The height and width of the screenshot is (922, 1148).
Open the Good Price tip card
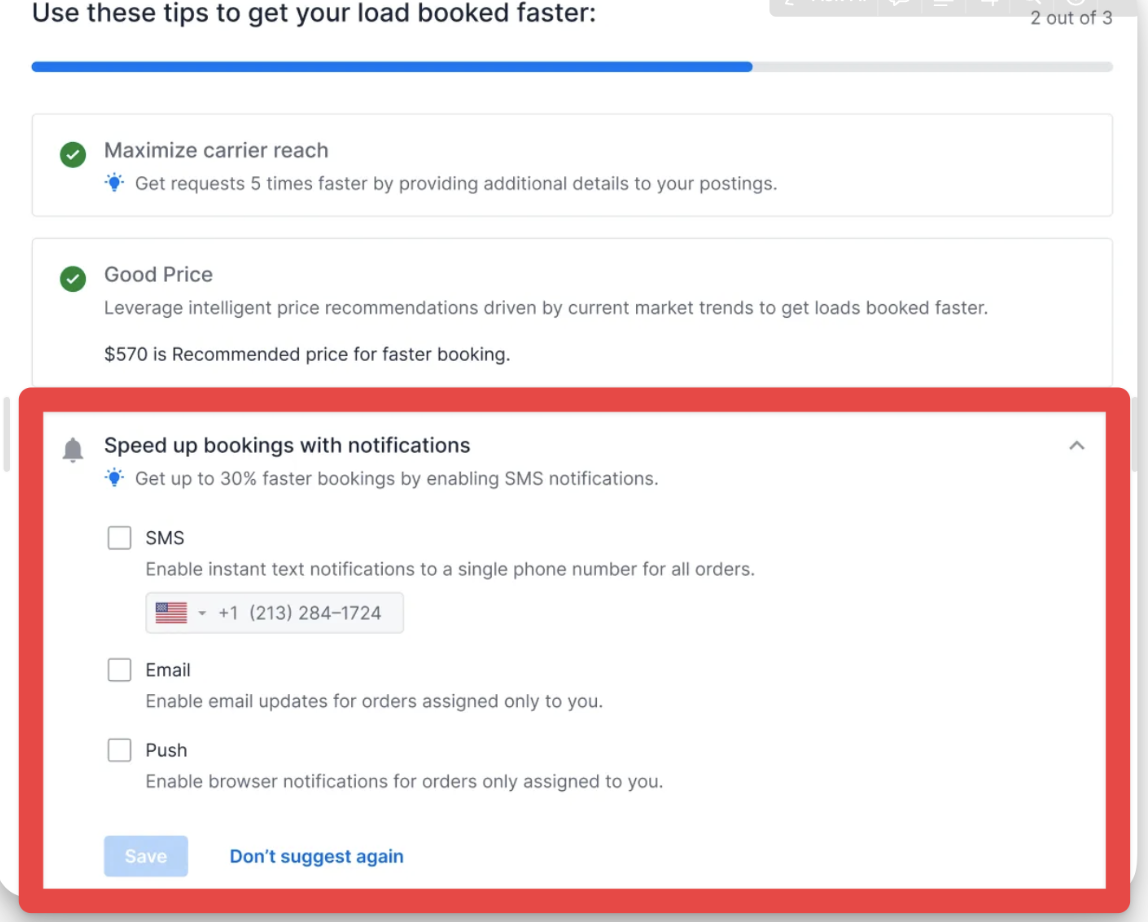pos(572,313)
